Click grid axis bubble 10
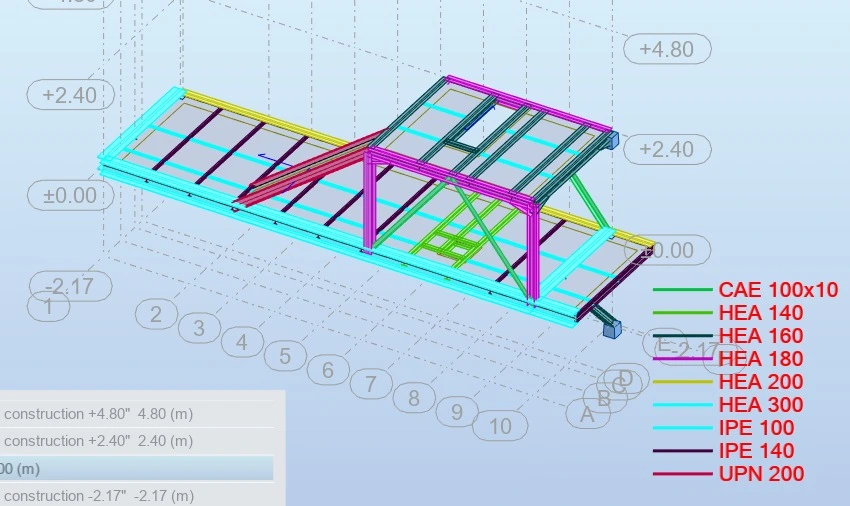The image size is (850, 506). tap(500, 426)
